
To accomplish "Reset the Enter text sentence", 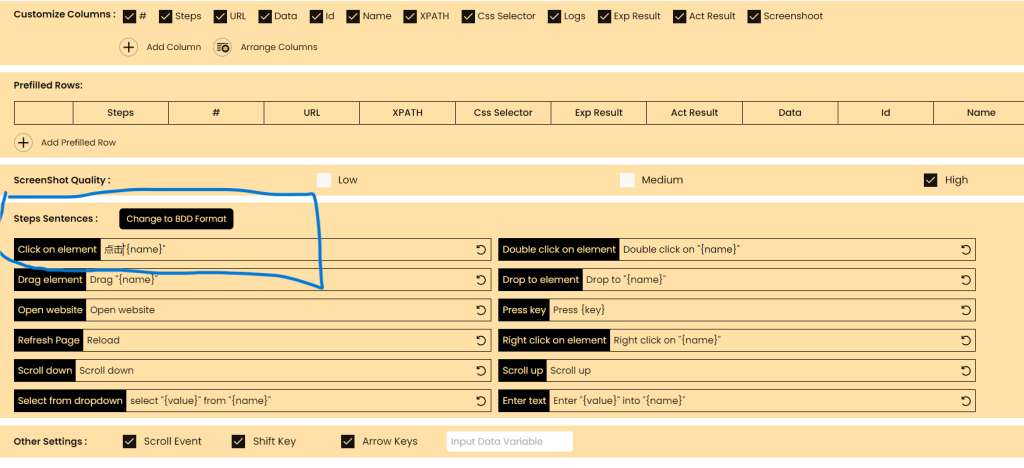I will 966,401.
